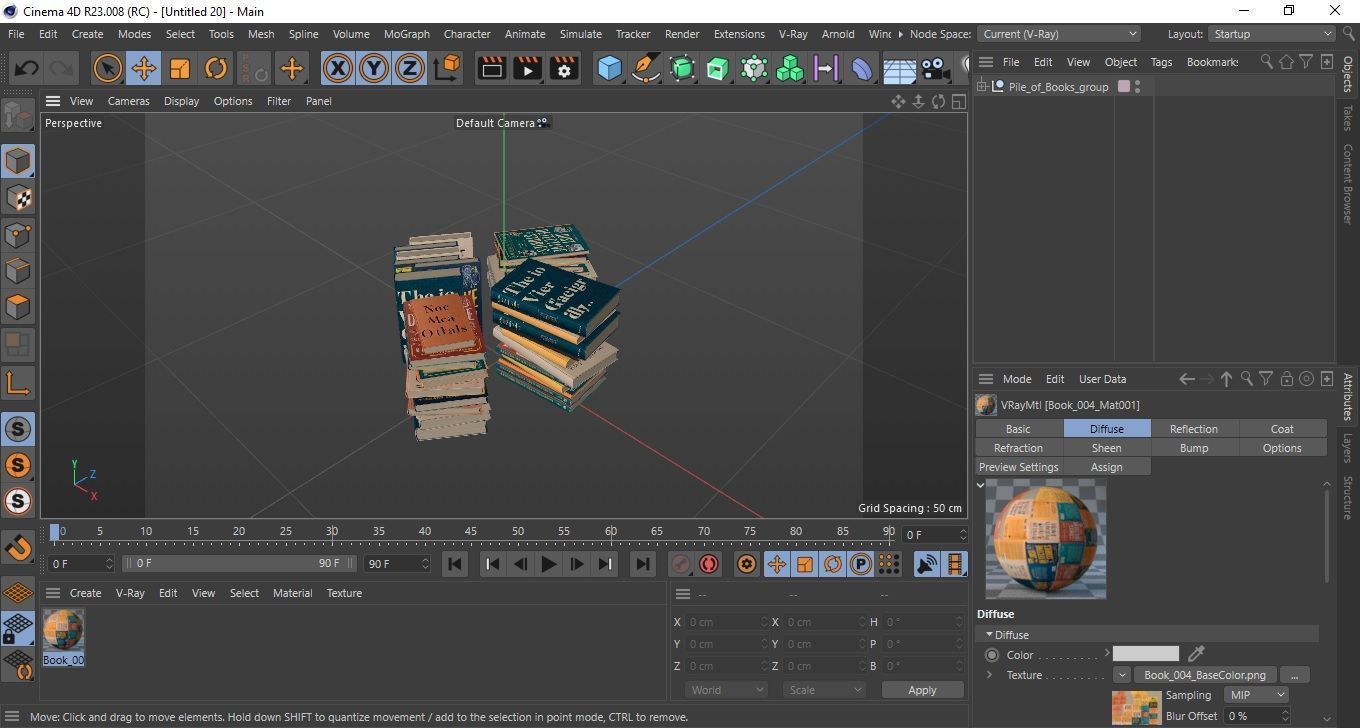Image resolution: width=1360 pixels, height=728 pixels.
Task: Go to start of timeline
Action: 454,564
